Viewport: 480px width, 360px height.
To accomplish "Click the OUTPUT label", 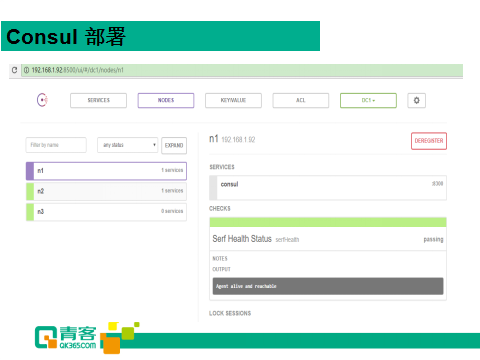I will pyautogui.click(x=221, y=269).
